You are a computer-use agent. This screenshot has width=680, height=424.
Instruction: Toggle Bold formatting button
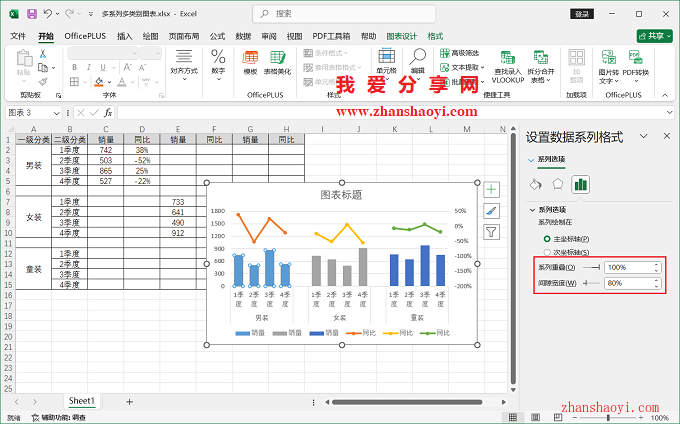click(x=74, y=67)
